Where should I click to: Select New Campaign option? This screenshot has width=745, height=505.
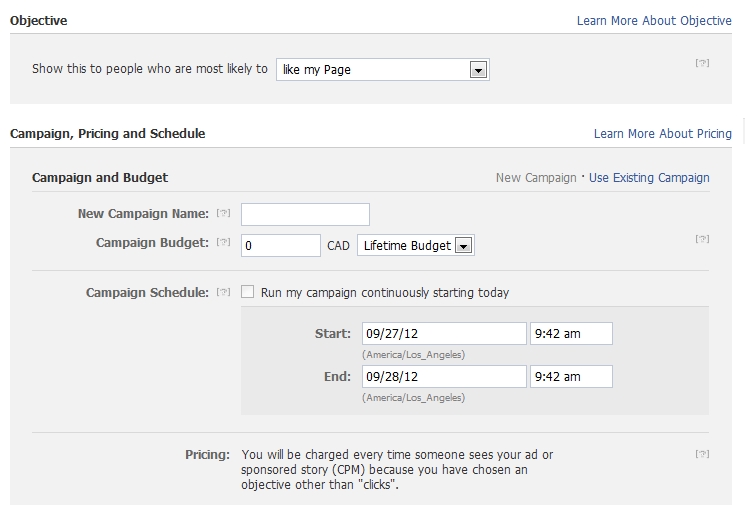(x=536, y=178)
